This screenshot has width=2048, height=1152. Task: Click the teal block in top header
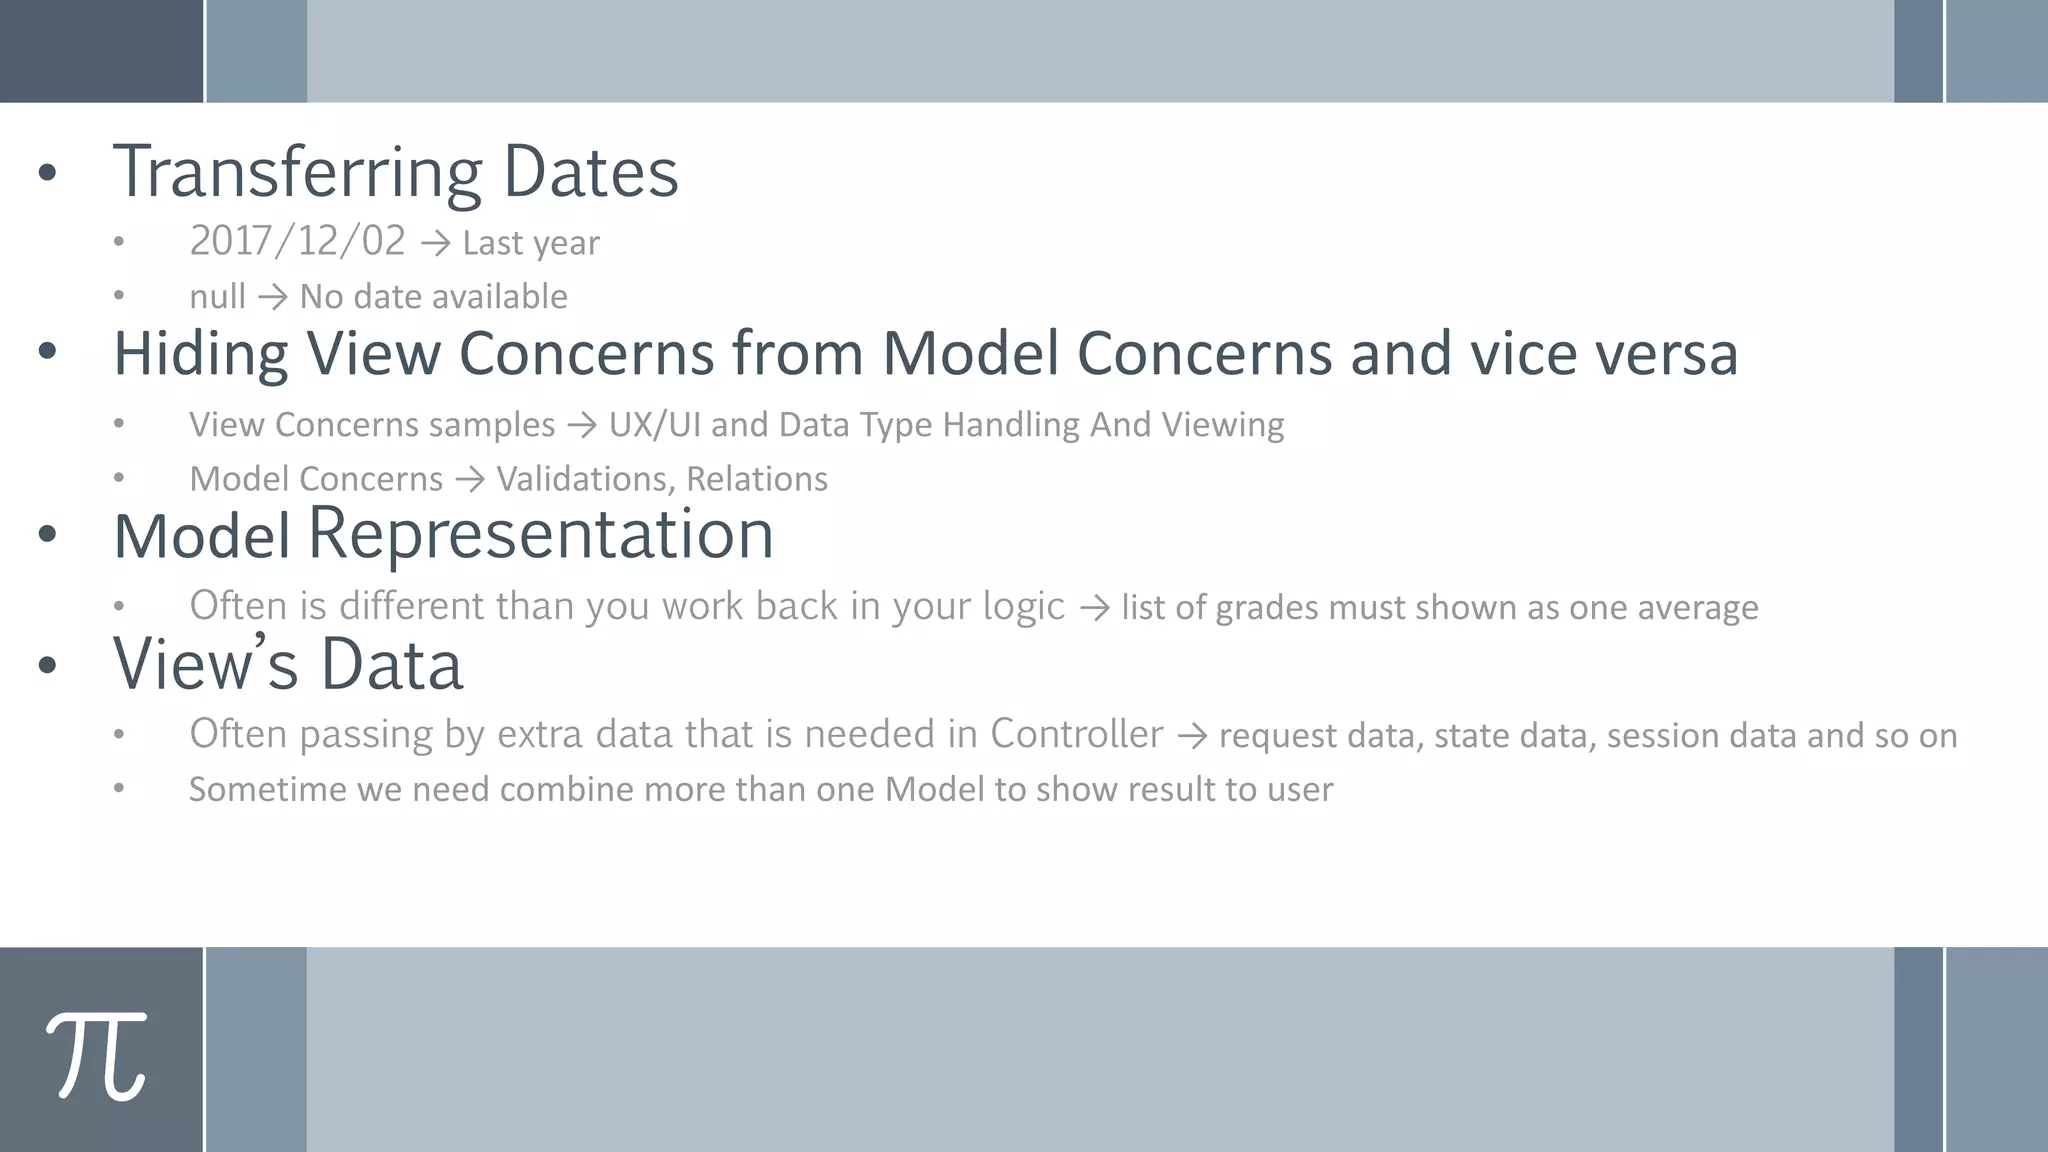coord(257,51)
